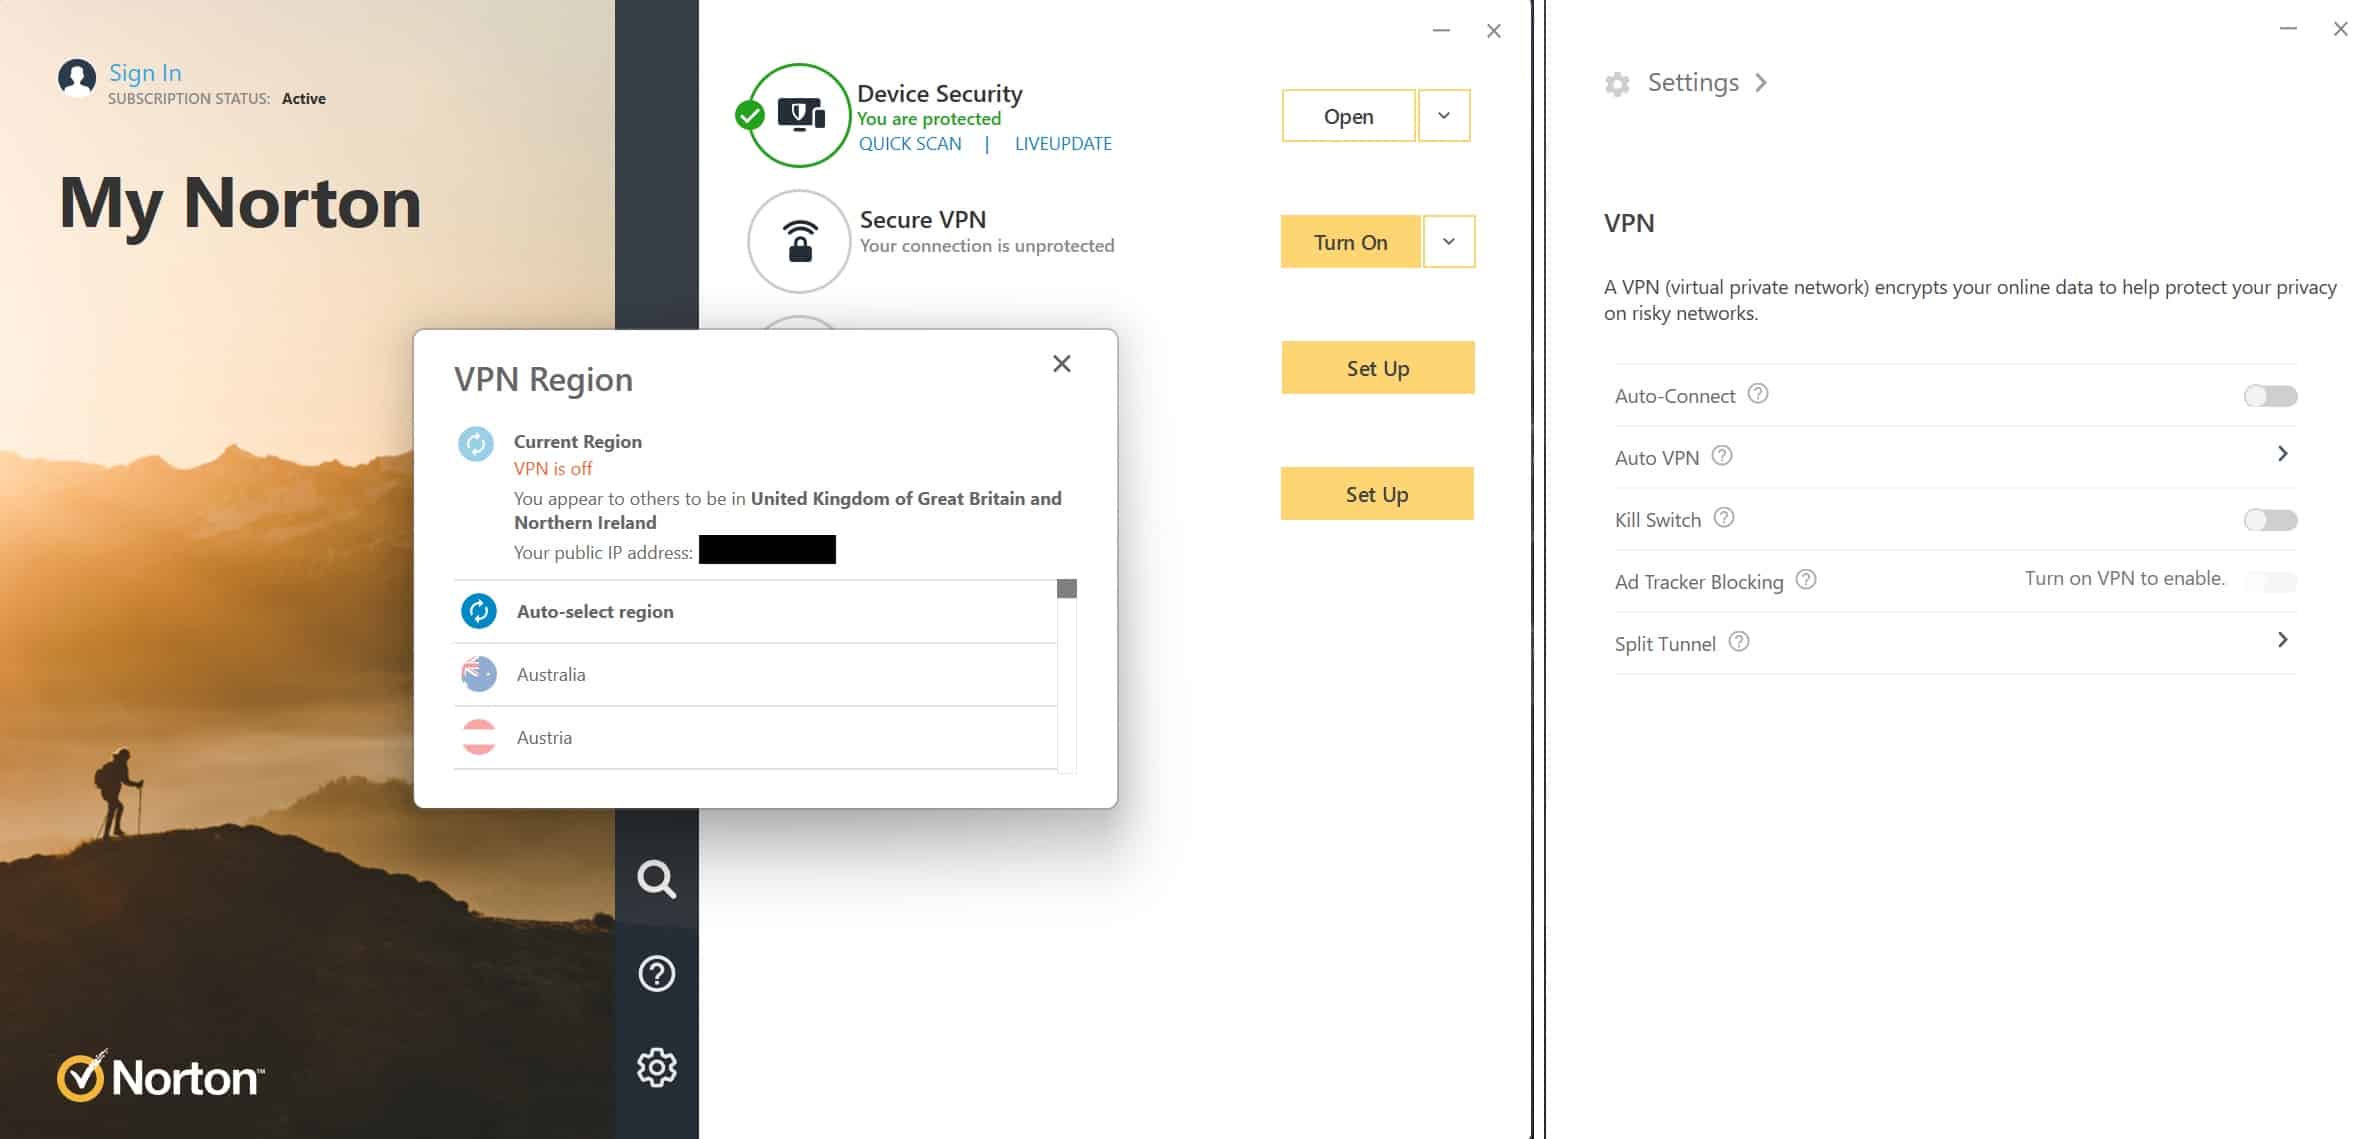The image size is (2374, 1139).
Task: Open the settings gear in the sidebar
Action: 657,1067
